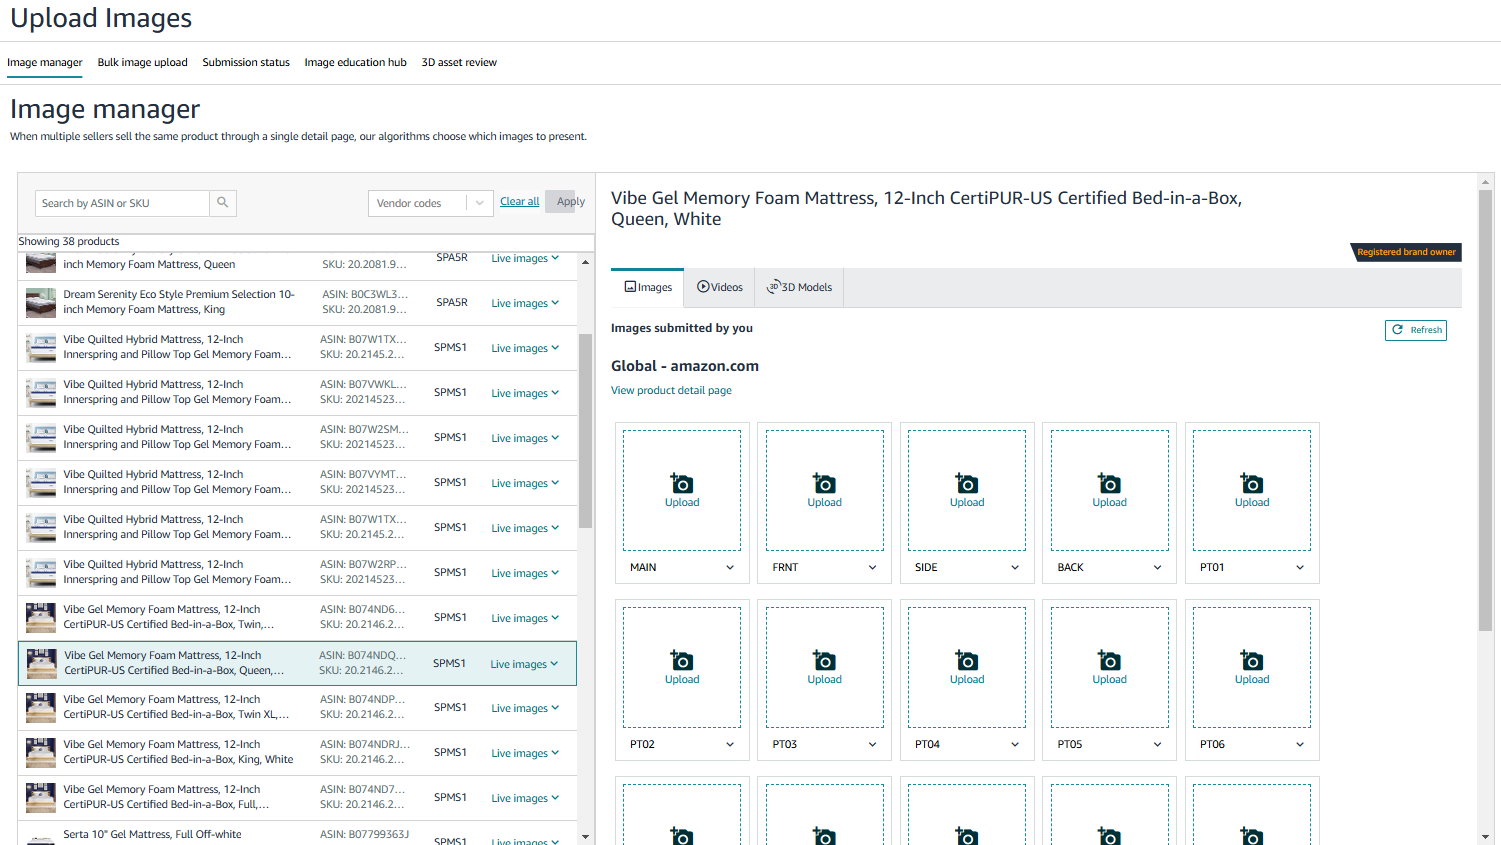Click the camera upload icon in MAIN slot

(x=682, y=484)
